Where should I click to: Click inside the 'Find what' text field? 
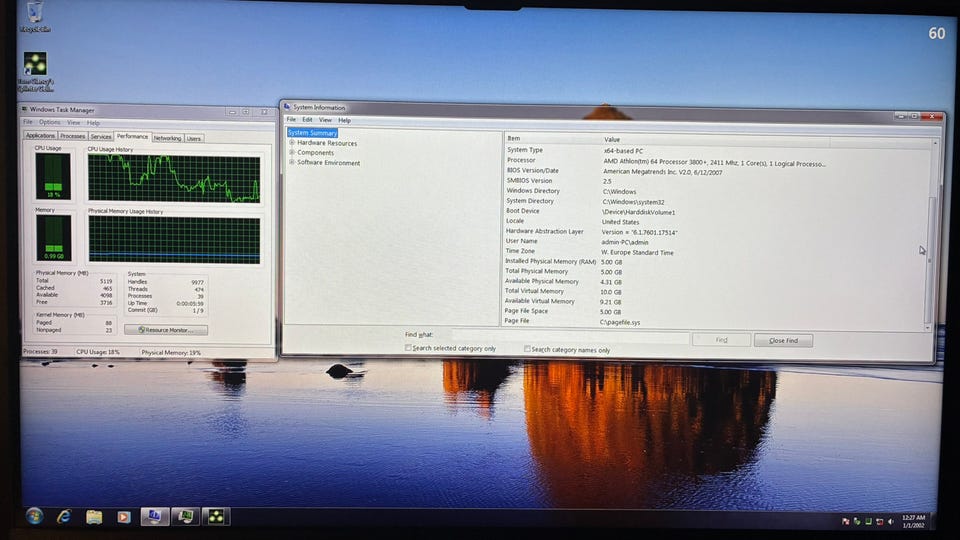(x=570, y=338)
